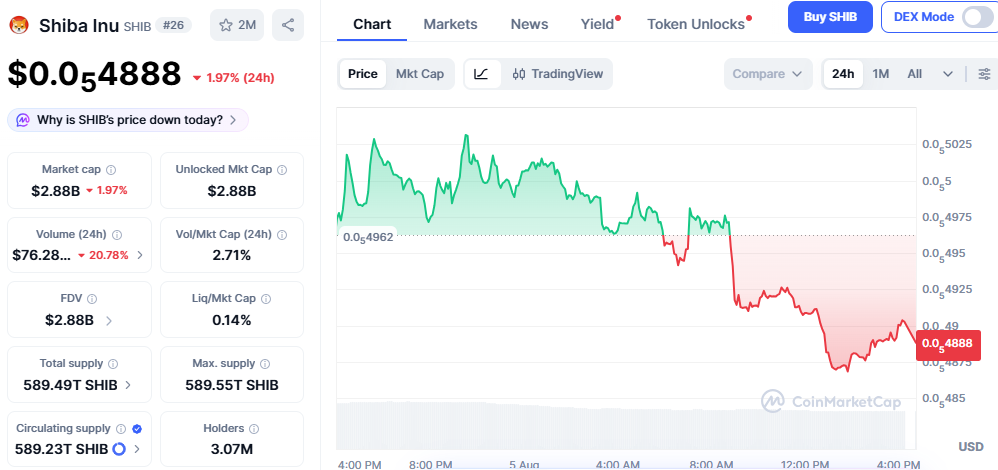The width and height of the screenshot is (998, 470).
Task: Click the 20.78% volume change value
Action: pyautogui.click(x=103, y=255)
